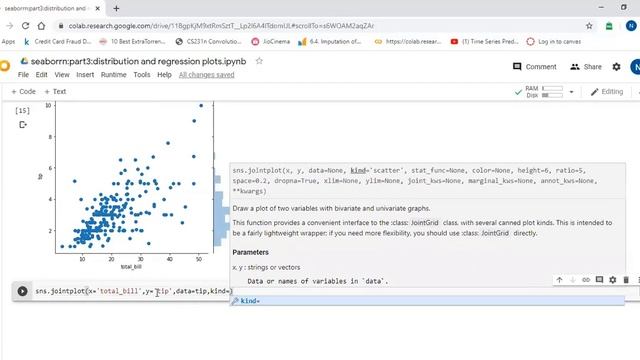This screenshot has height=360, width=640.
Task: Click green browser extension icon
Action: (x=609, y=26)
